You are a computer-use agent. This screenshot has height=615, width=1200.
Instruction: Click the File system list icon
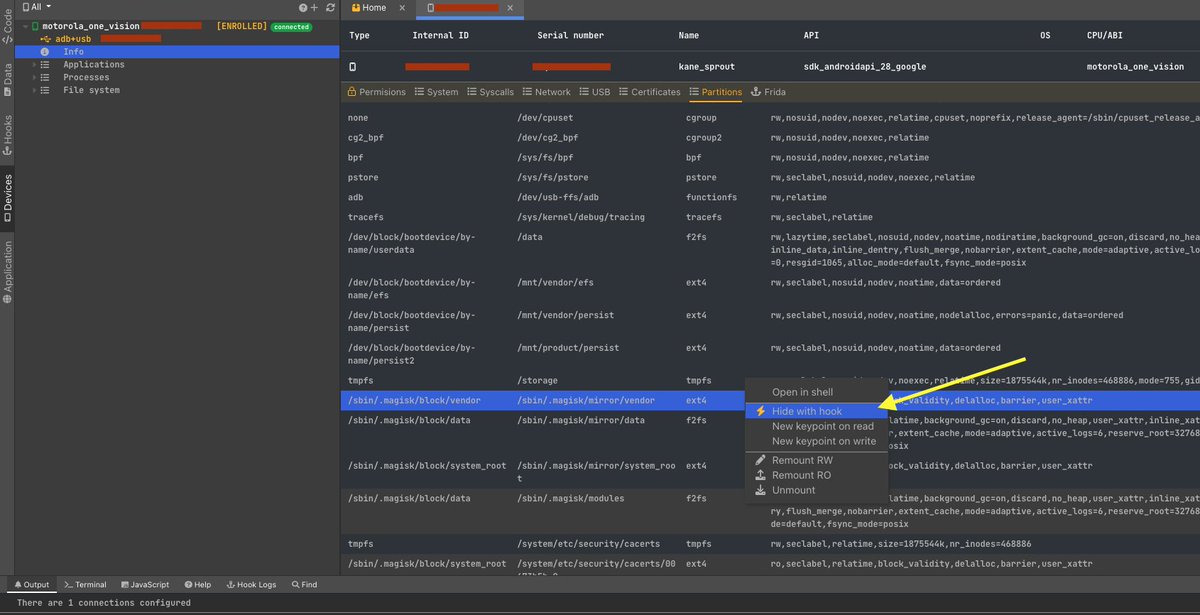(x=45, y=90)
